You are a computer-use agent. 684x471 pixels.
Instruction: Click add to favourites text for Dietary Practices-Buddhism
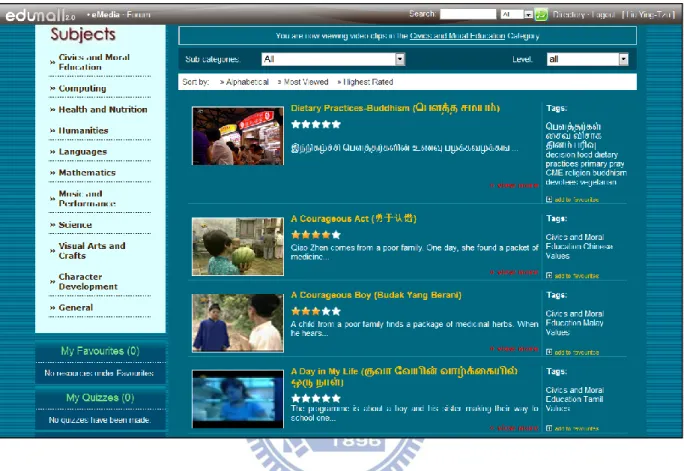(x=576, y=200)
